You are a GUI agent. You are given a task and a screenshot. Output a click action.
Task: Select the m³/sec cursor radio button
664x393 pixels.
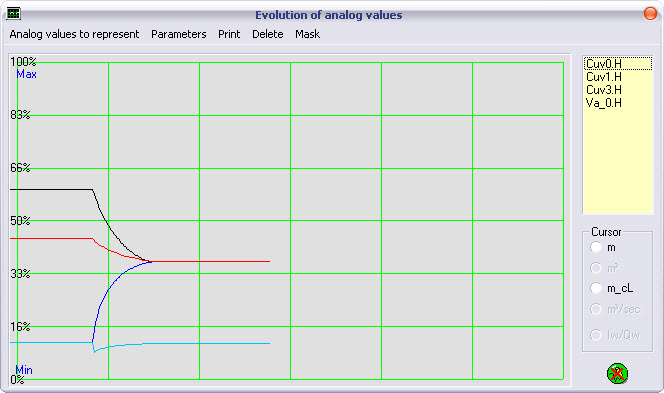pyautogui.click(x=596, y=309)
